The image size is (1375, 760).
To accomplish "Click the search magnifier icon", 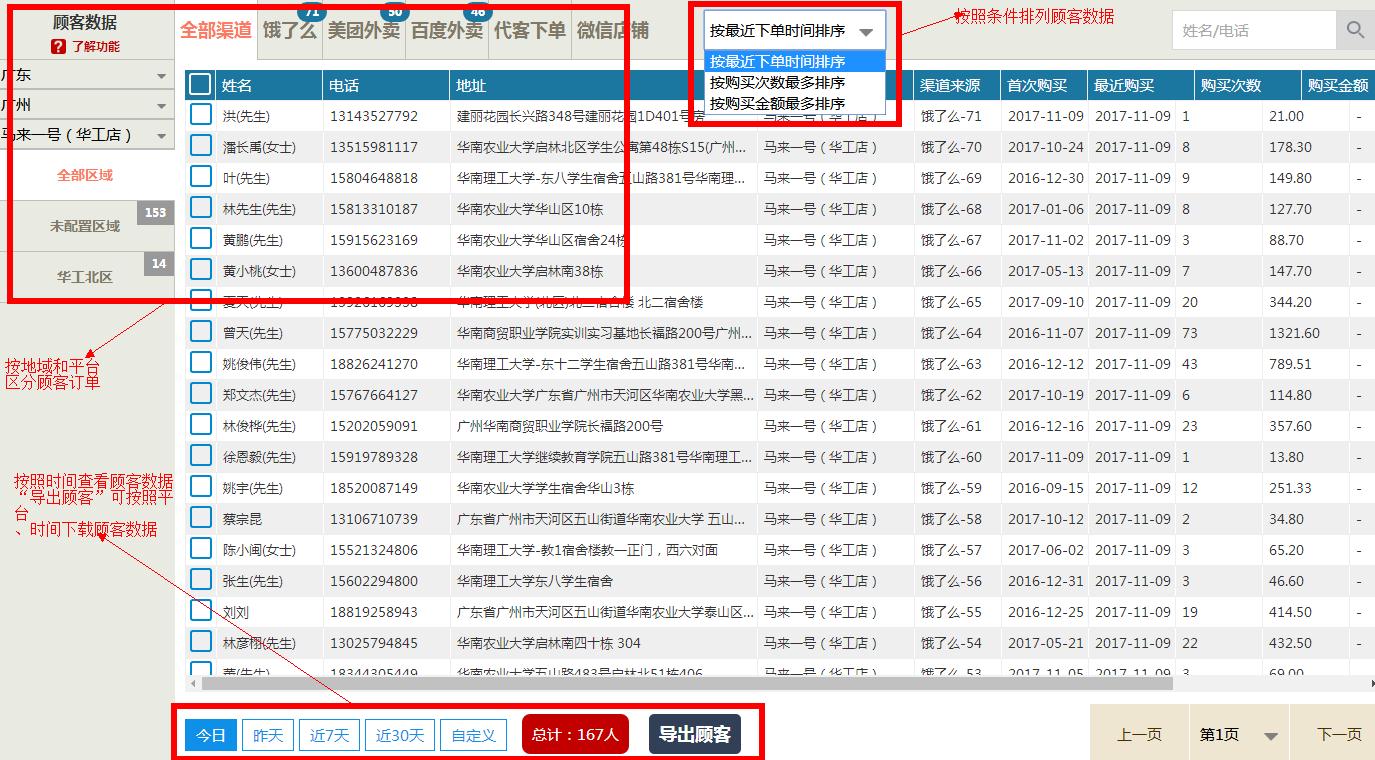I will pos(1355,30).
